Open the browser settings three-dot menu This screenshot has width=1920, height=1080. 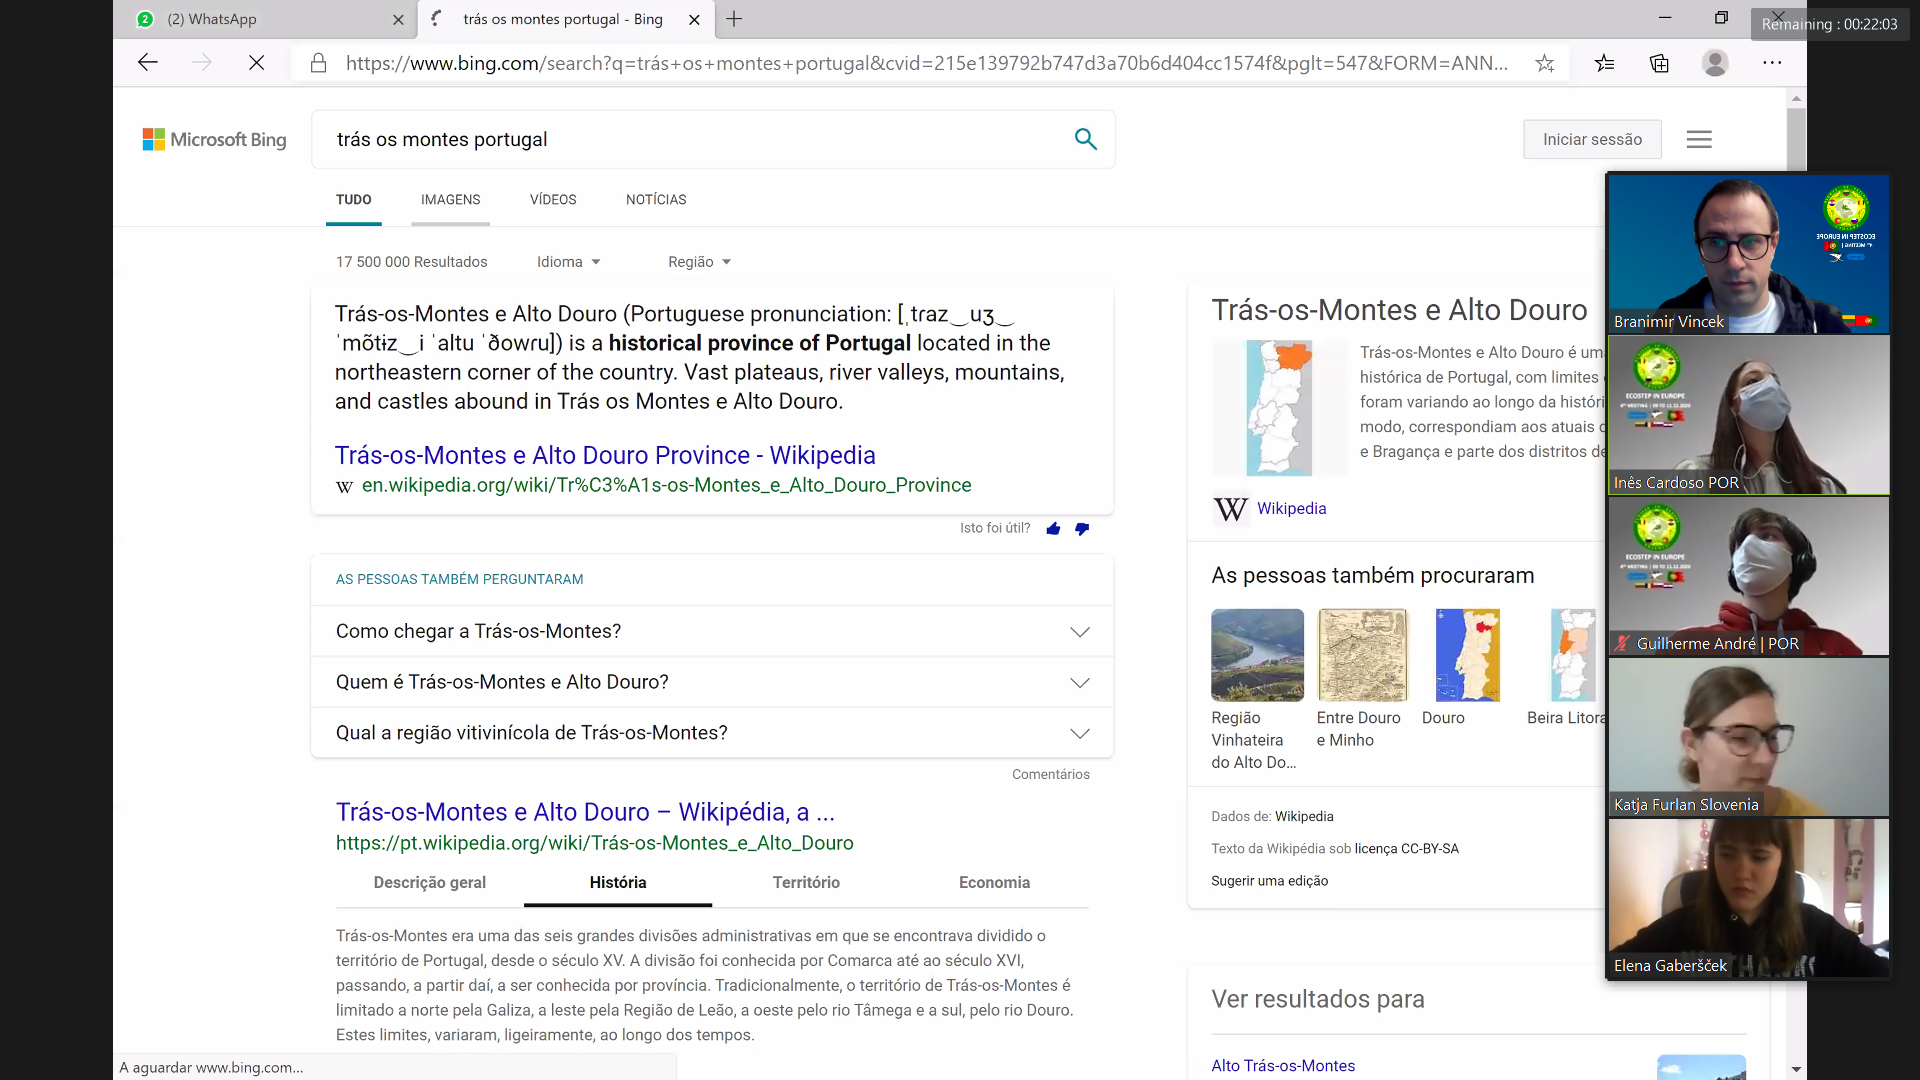(1772, 63)
